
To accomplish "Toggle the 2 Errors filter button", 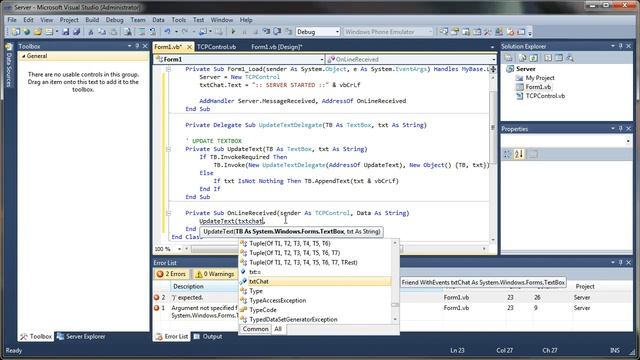I will point(171,274).
